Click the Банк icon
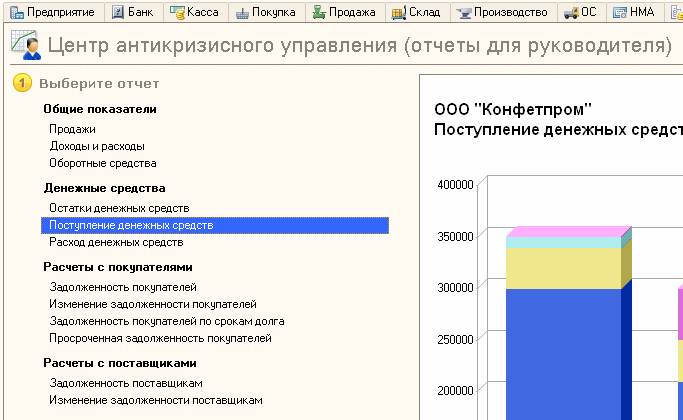Viewport: 683px width, 420px height. point(118,12)
